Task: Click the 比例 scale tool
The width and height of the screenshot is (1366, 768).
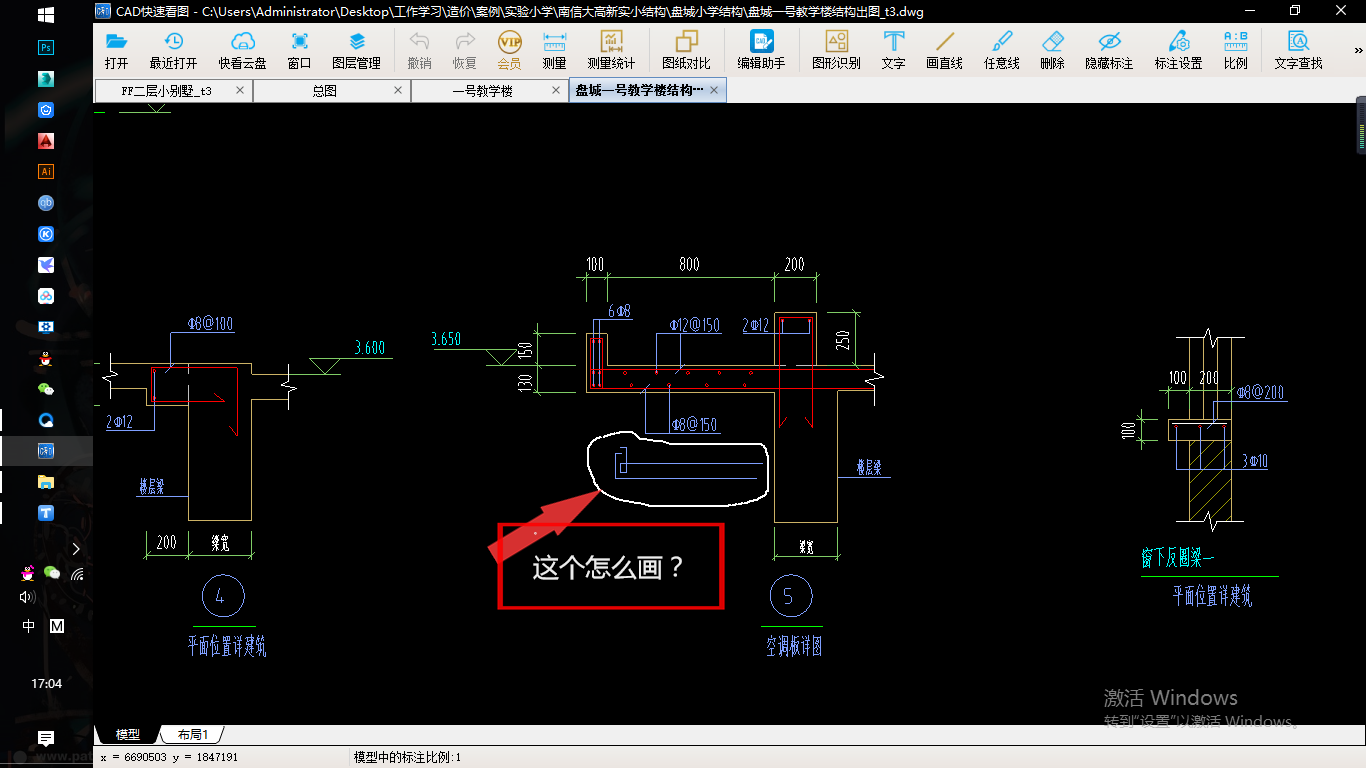Action: pos(1235,50)
